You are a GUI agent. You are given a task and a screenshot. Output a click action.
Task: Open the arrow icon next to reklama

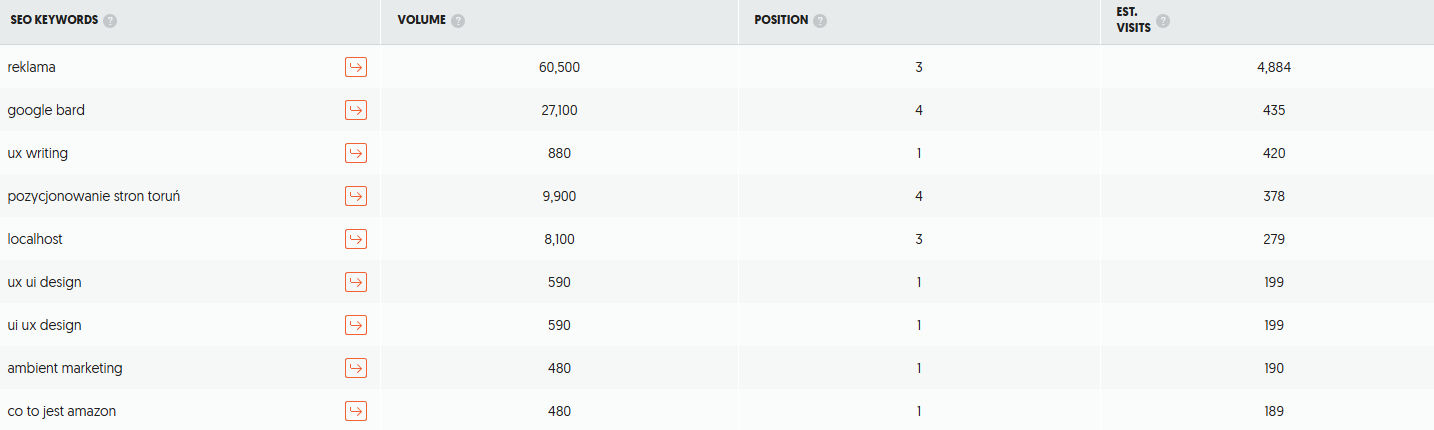pyautogui.click(x=356, y=67)
